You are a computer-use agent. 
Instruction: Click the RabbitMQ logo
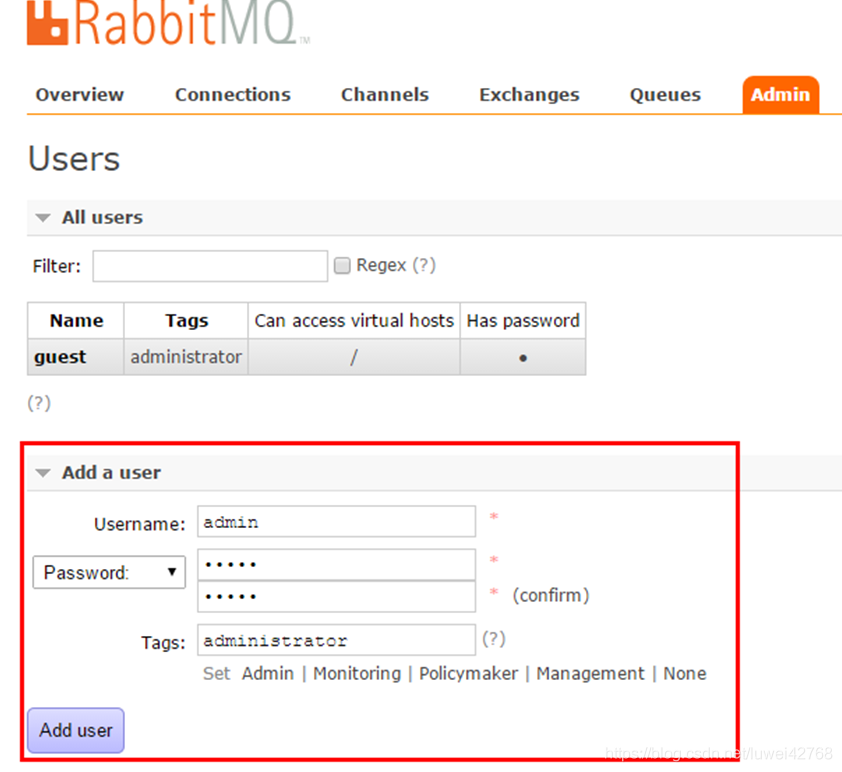[x=168, y=23]
